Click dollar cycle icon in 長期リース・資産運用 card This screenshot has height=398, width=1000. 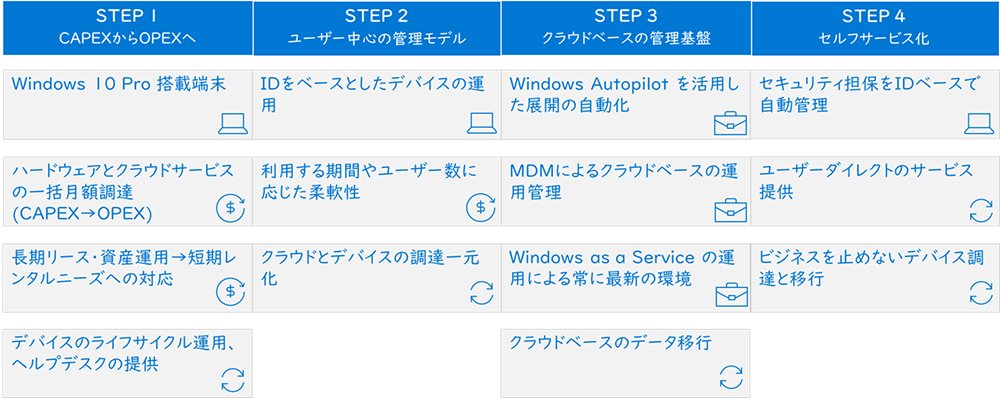(x=230, y=290)
